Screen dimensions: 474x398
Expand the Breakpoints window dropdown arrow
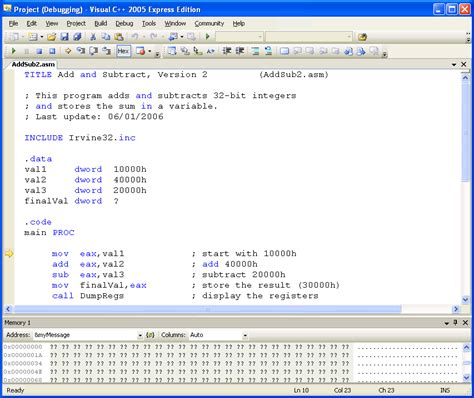(150, 51)
